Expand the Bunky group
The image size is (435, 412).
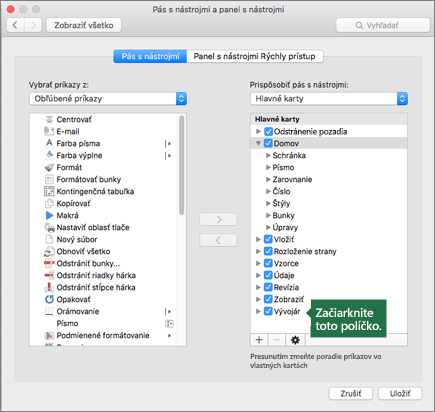click(268, 215)
